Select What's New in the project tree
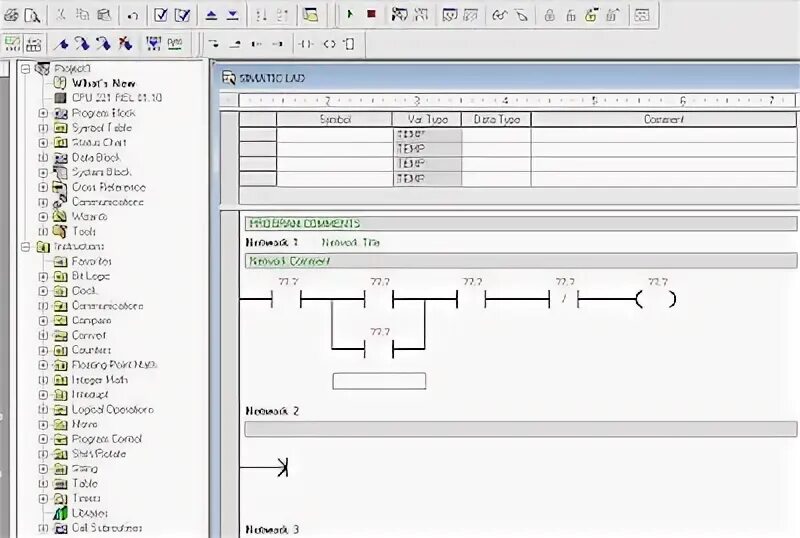 pyautogui.click(x=104, y=83)
